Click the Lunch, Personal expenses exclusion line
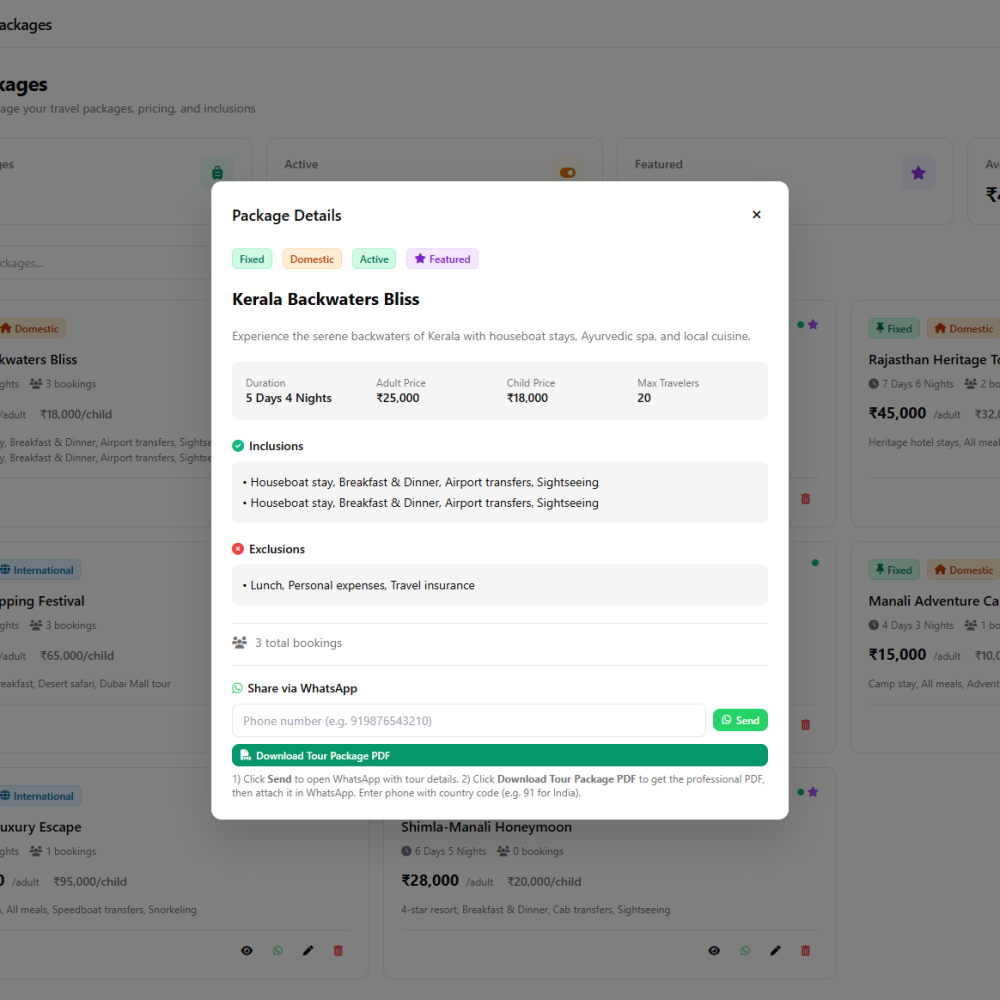This screenshot has width=1000, height=1000. click(362, 585)
